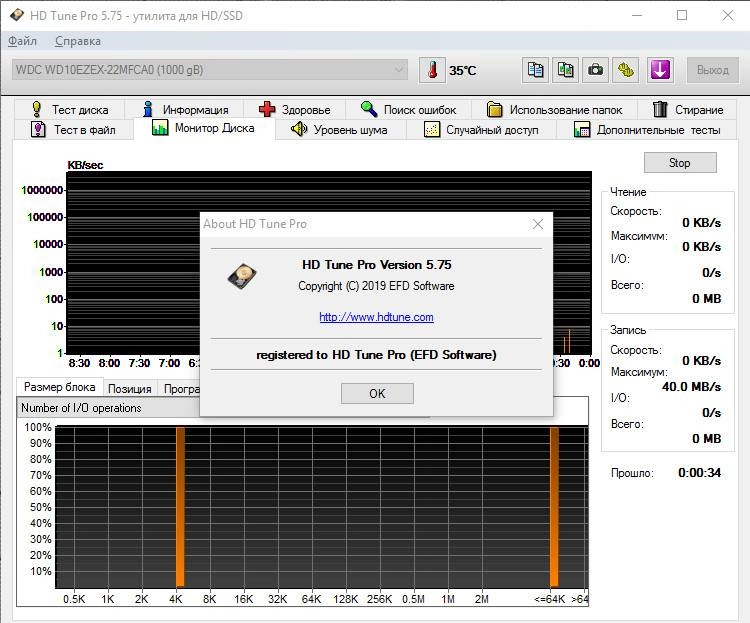Viewport: 750px width, 623px height.
Task: Switch to the Уровень шума tab
Action: pyautogui.click(x=341, y=130)
